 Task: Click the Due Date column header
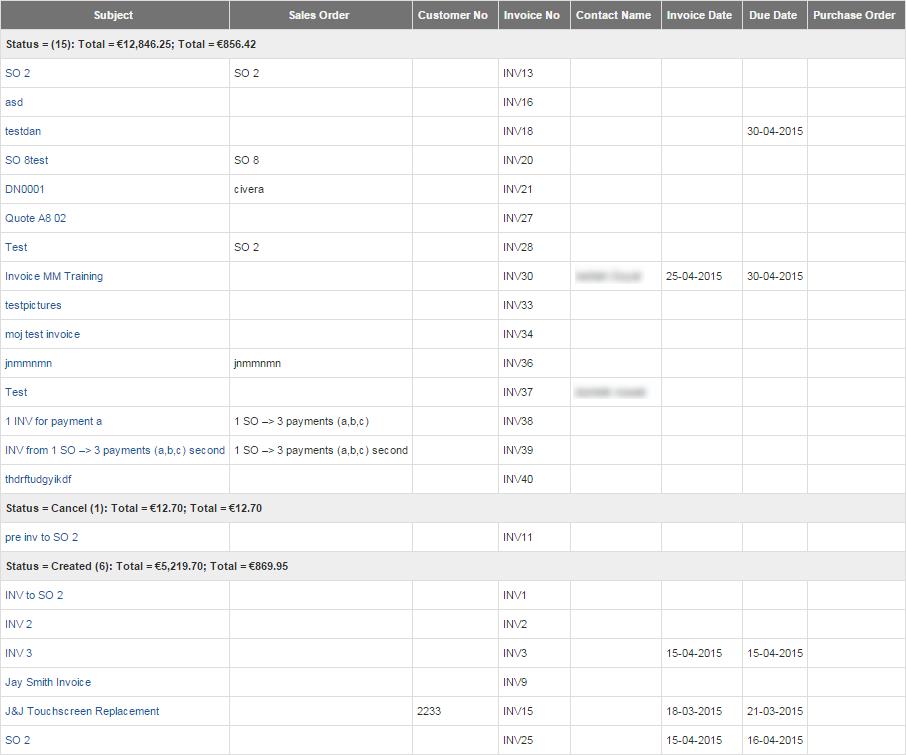click(773, 15)
